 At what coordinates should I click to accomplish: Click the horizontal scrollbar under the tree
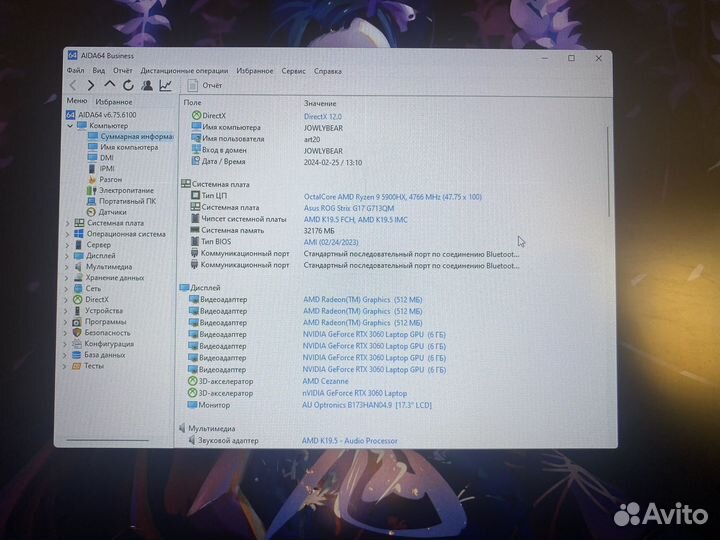pyautogui.click(x=107, y=440)
